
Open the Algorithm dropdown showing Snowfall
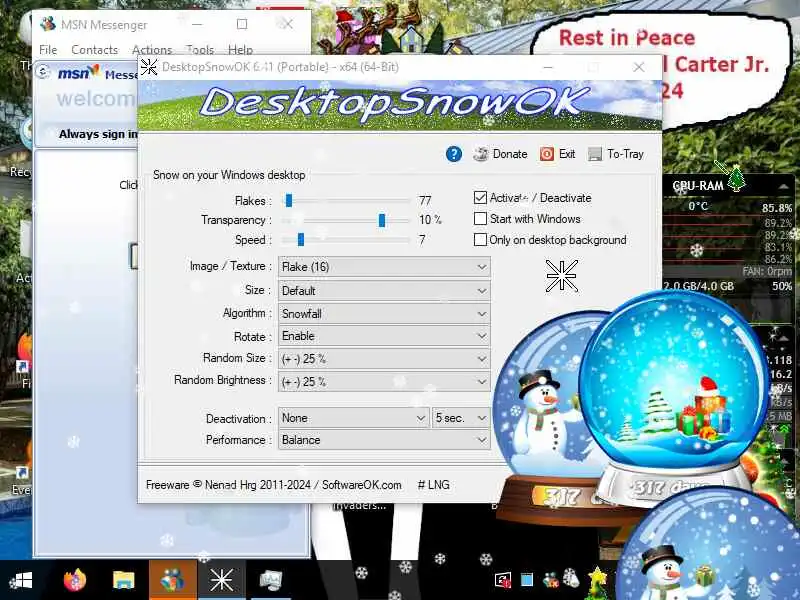pyautogui.click(x=384, y=313)
